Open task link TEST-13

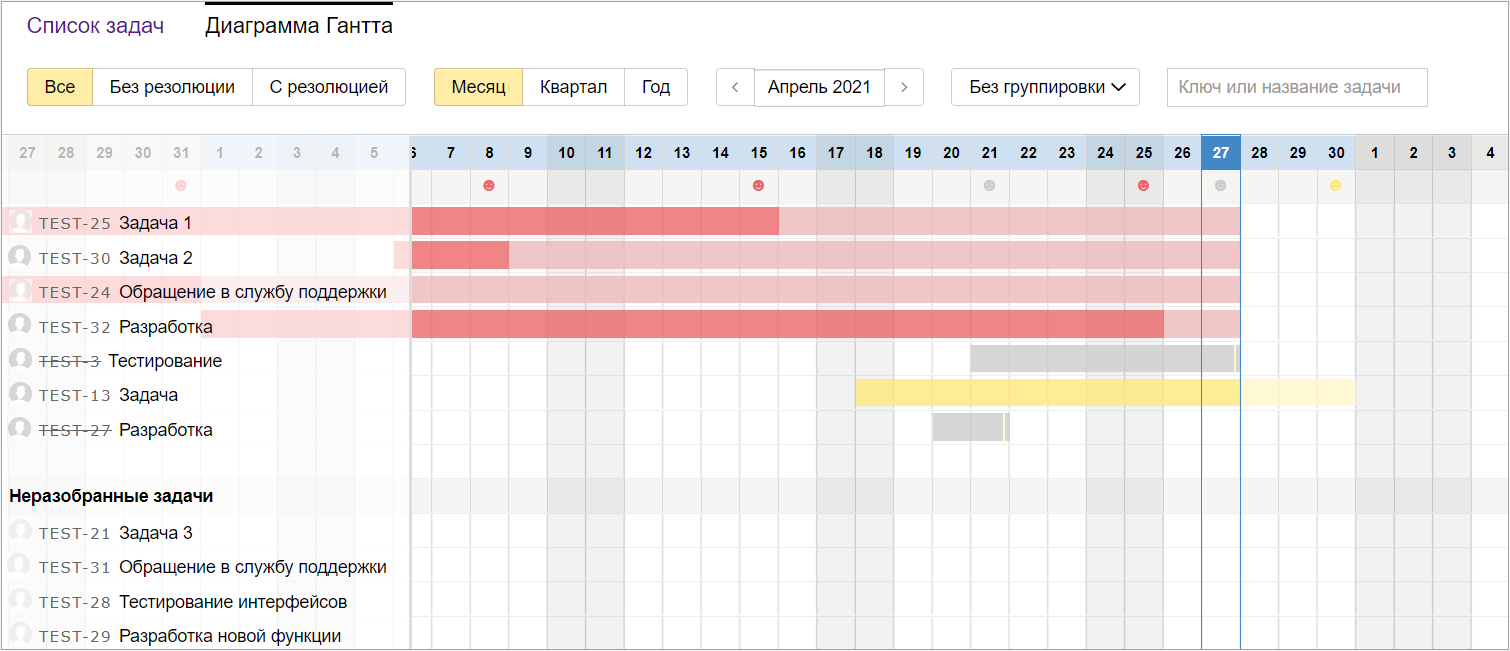point(75,395)
